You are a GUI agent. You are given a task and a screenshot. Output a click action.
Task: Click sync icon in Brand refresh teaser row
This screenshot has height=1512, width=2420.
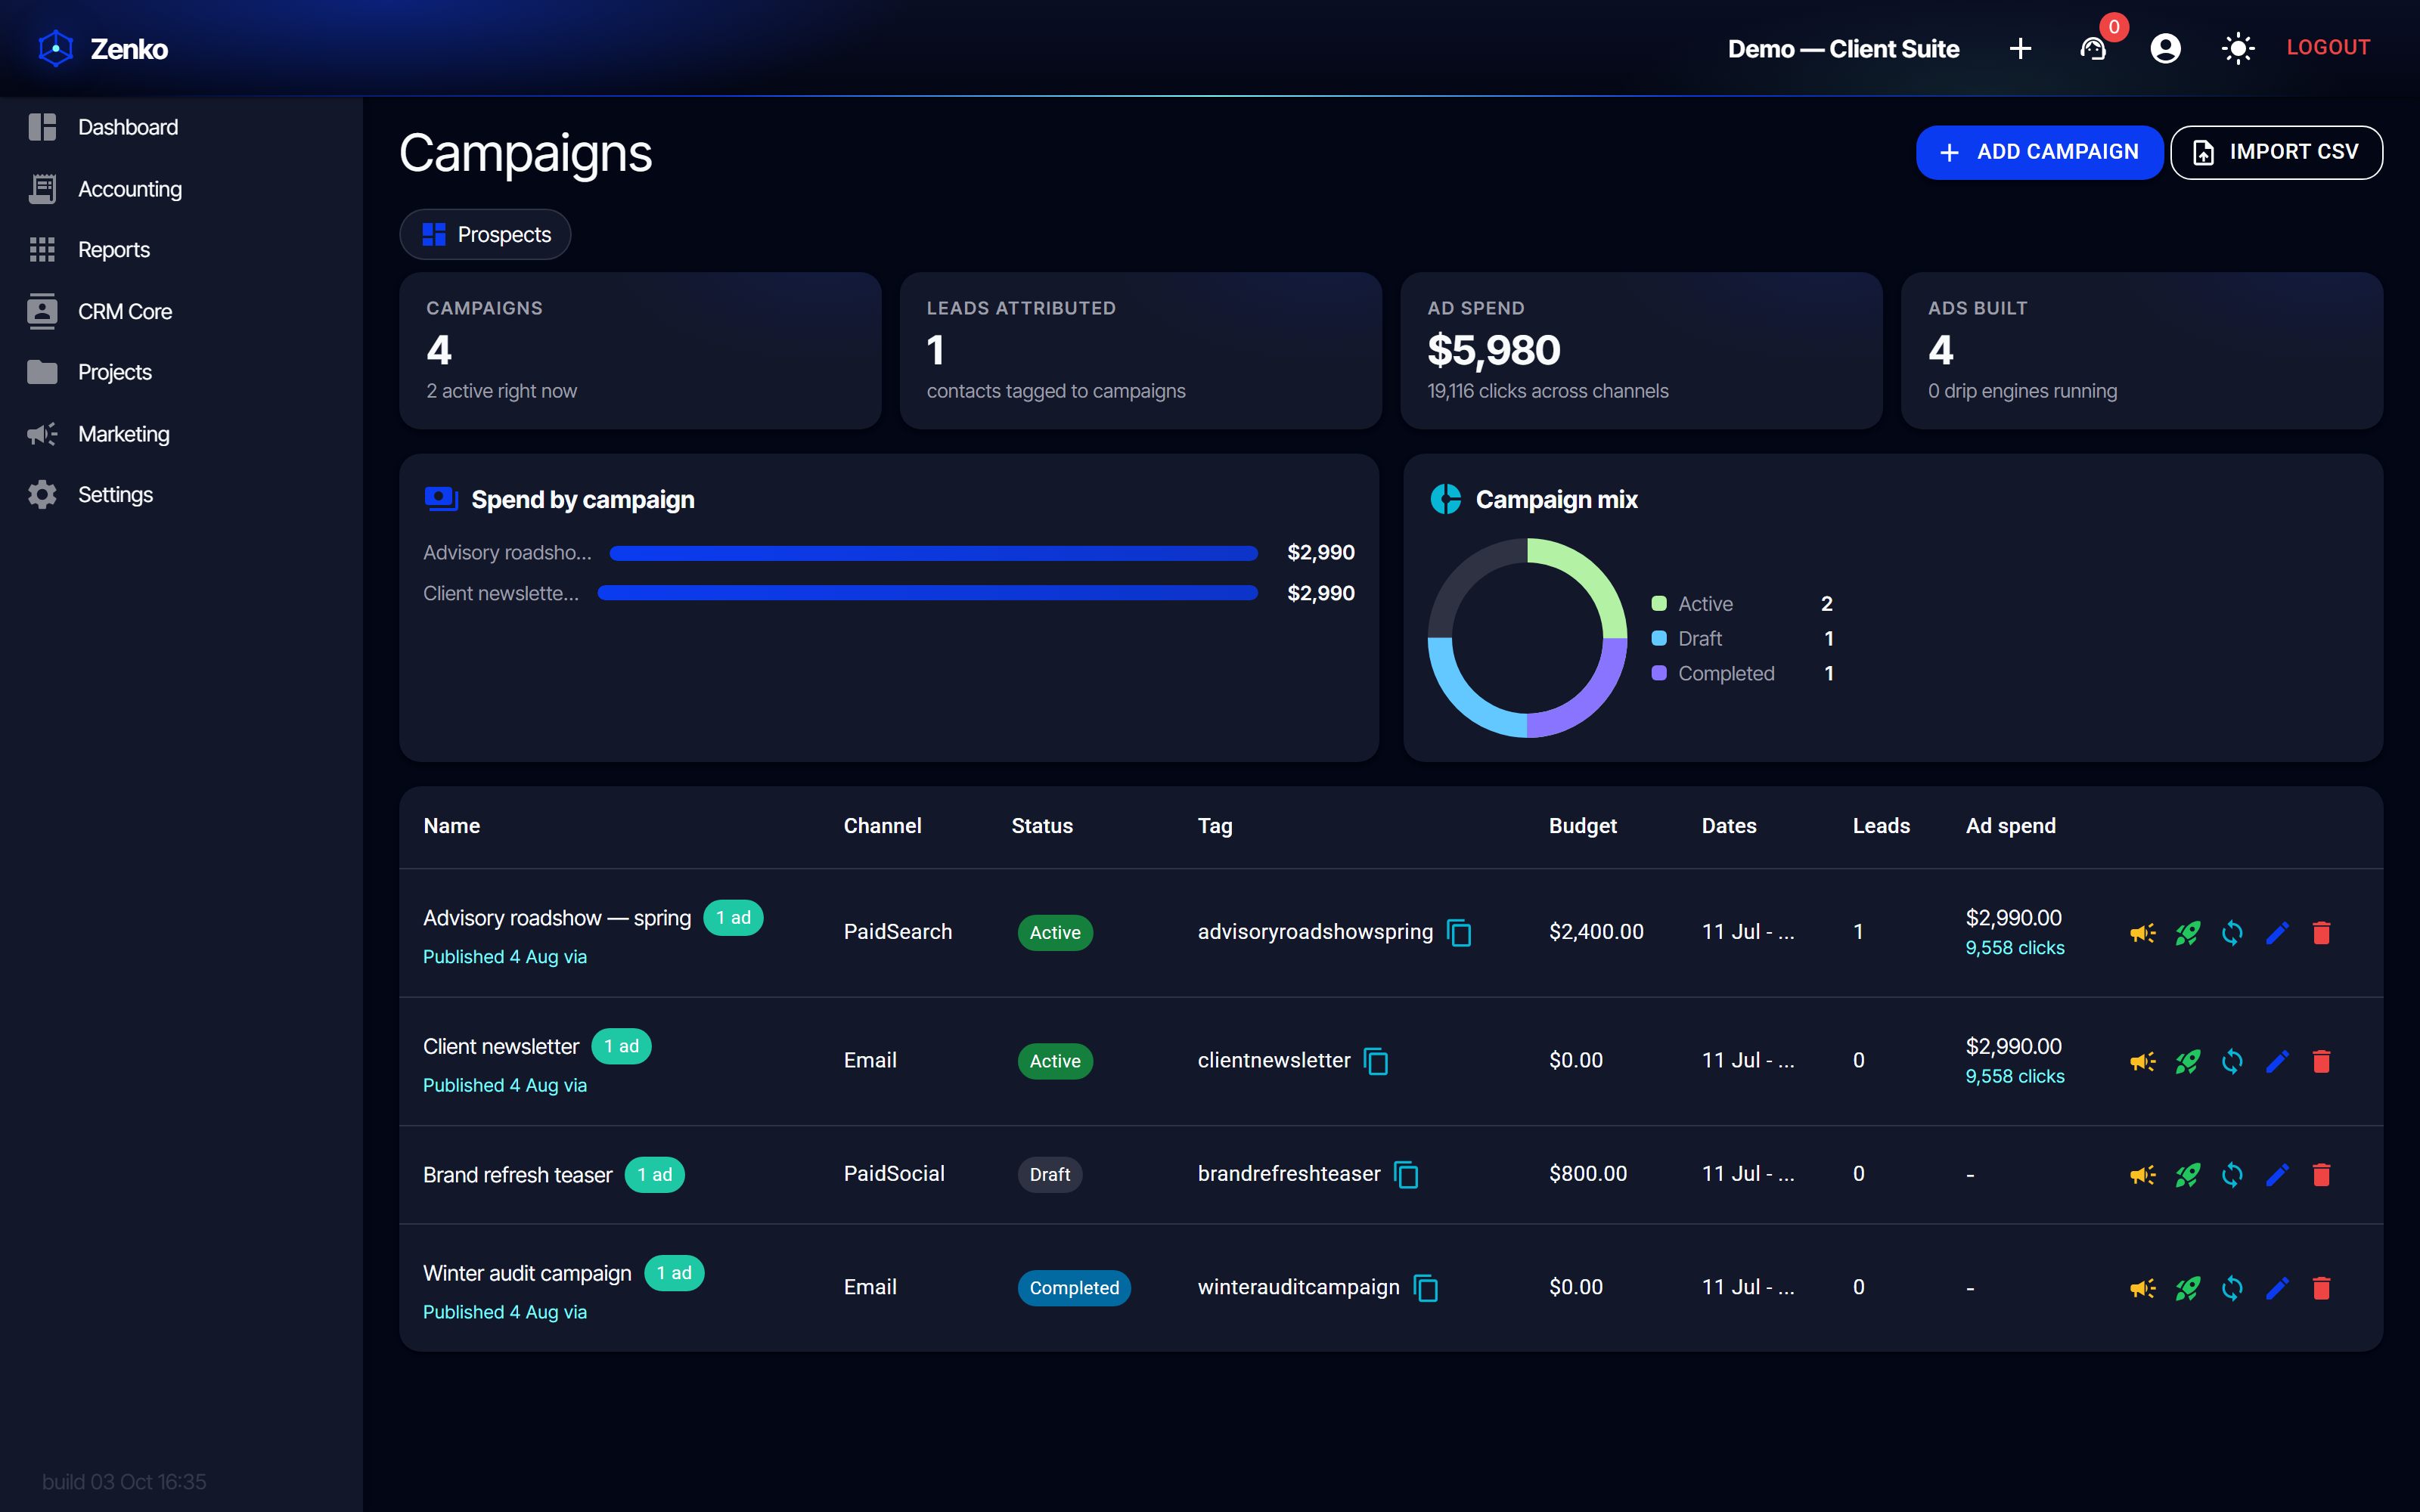pos(2232,1175)
